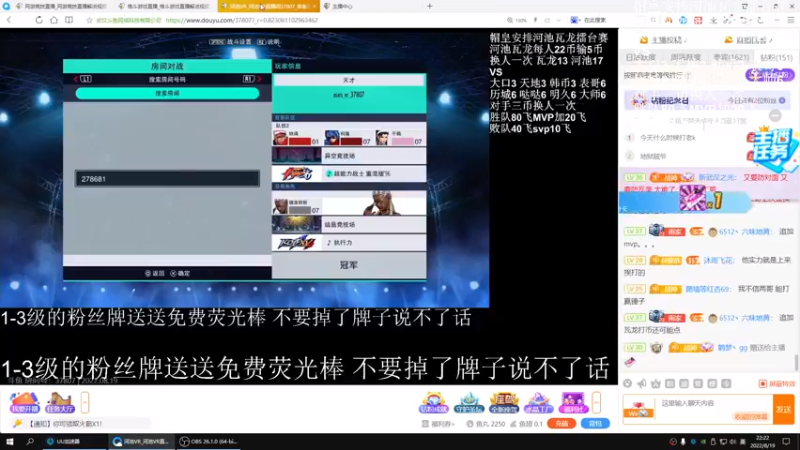Viewport: 800px width, 450px height.
Task: Switch to the second browser tab
Action: coord(163,6)
